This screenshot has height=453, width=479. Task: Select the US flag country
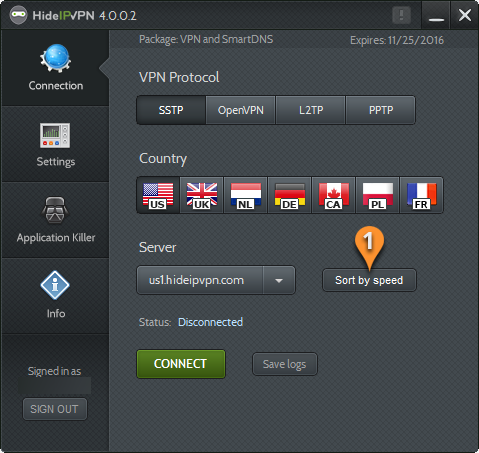(158, 195)
